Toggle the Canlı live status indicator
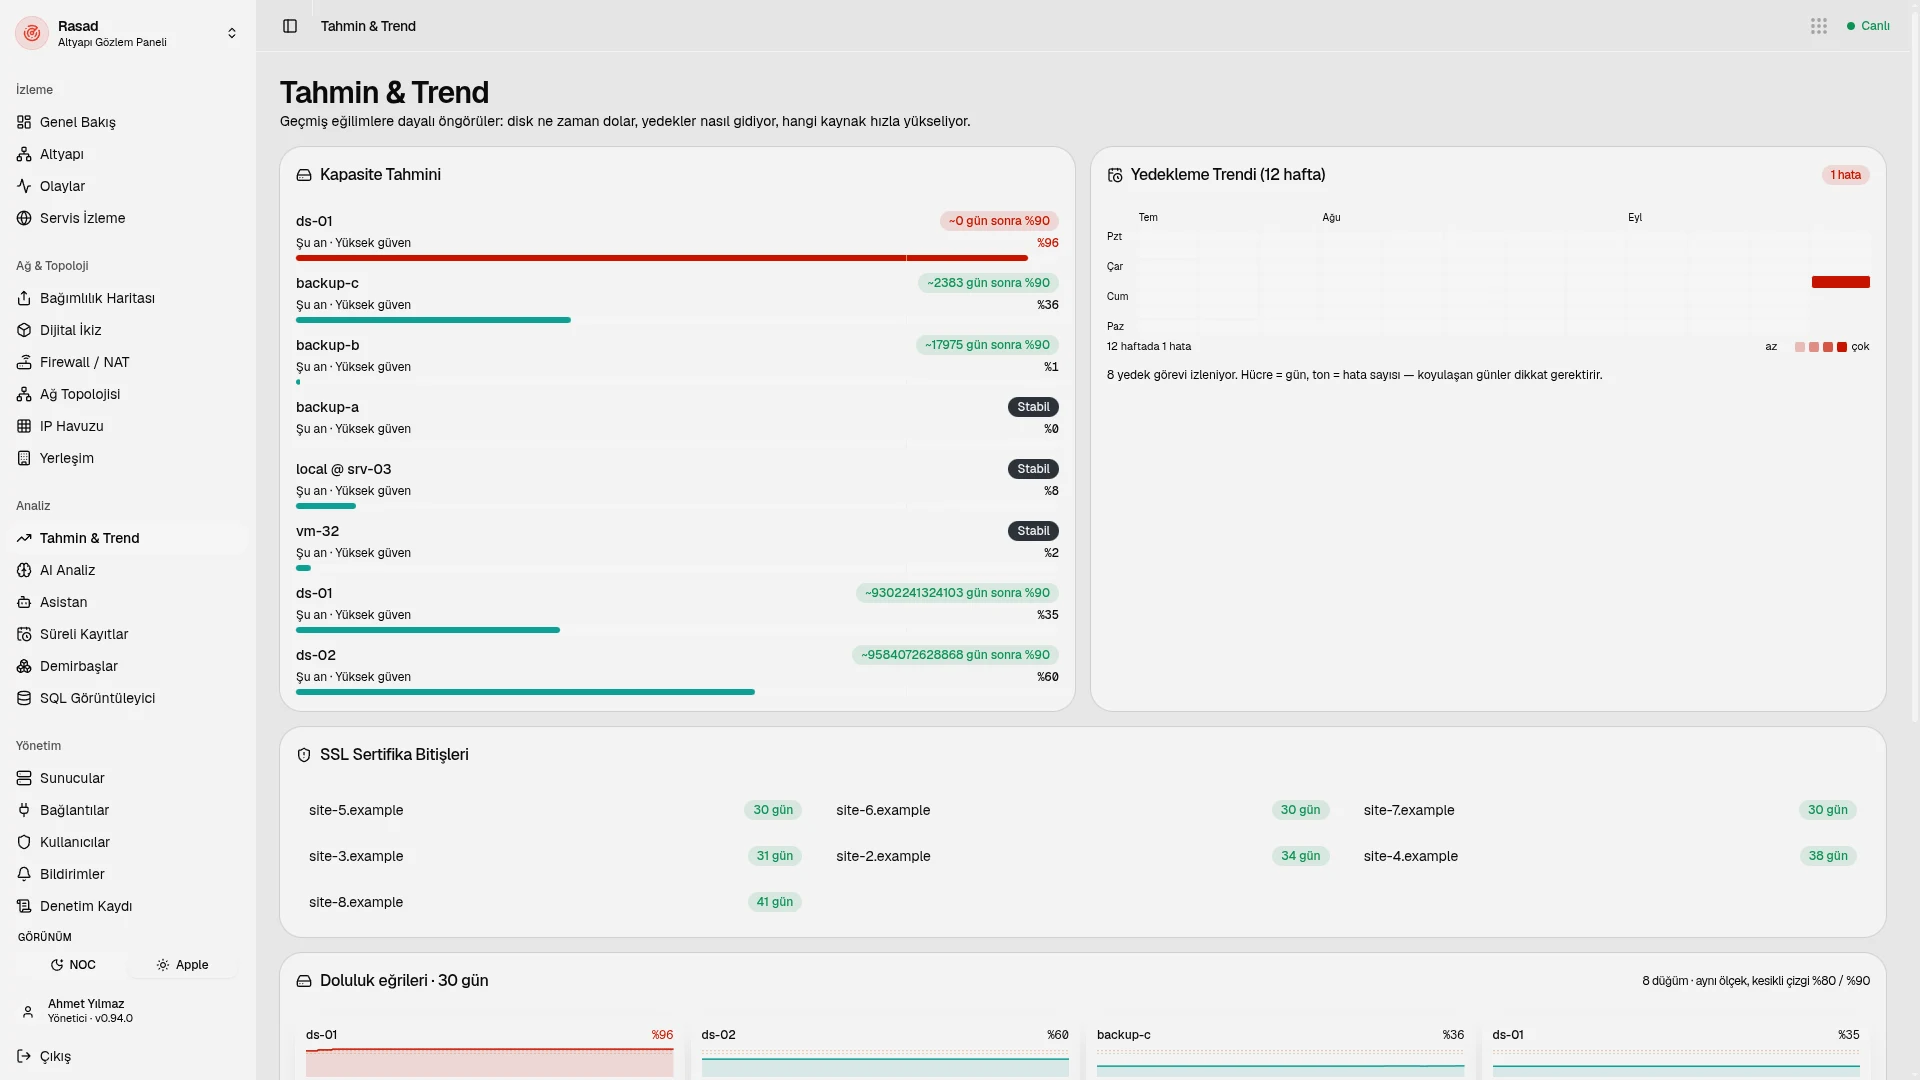This screenshot has width=1920, height=1080. (1868, 26)
